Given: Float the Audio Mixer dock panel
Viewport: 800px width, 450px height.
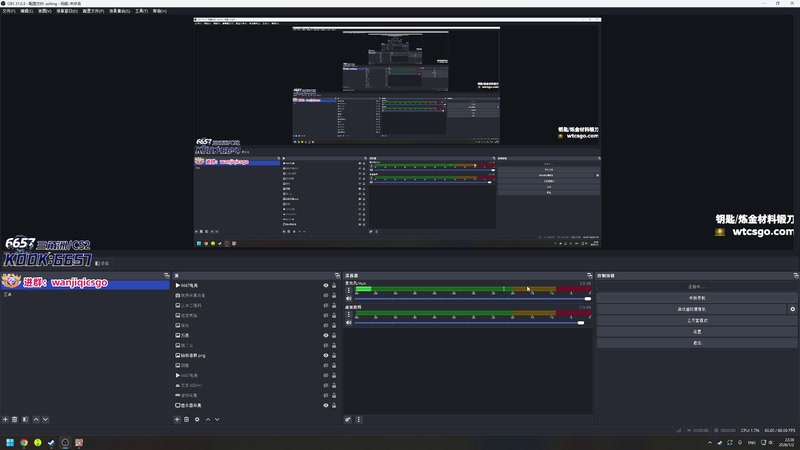Looking at the screenshot, I should point(589,276).
